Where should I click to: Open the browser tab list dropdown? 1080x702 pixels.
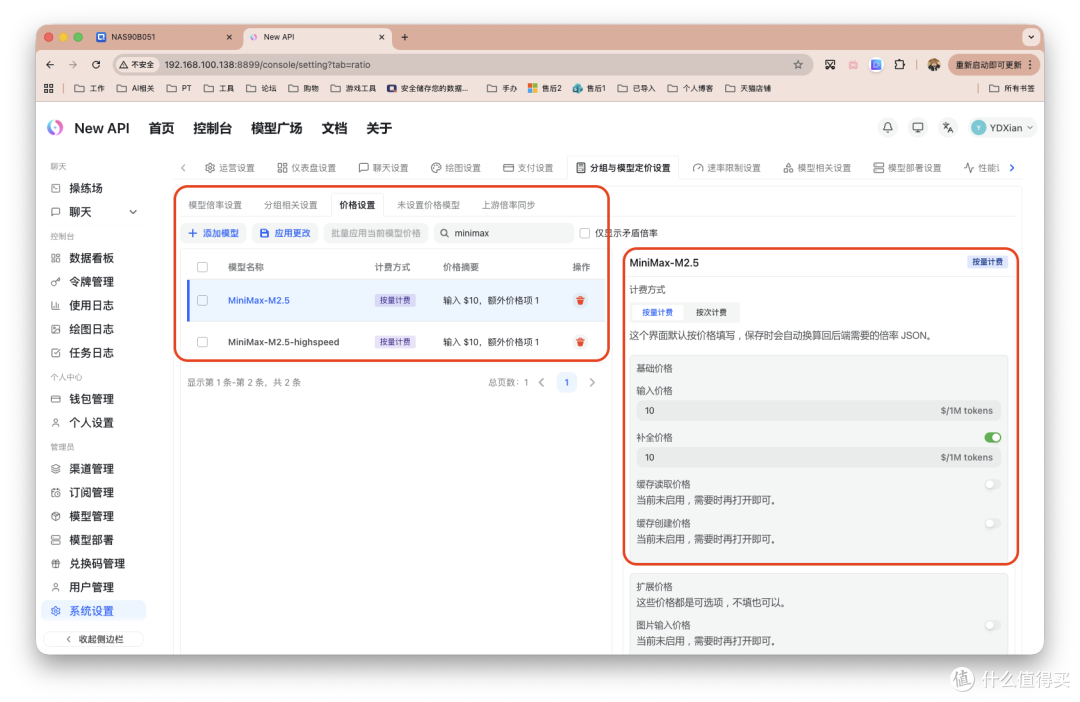[x=1030, y=37]
